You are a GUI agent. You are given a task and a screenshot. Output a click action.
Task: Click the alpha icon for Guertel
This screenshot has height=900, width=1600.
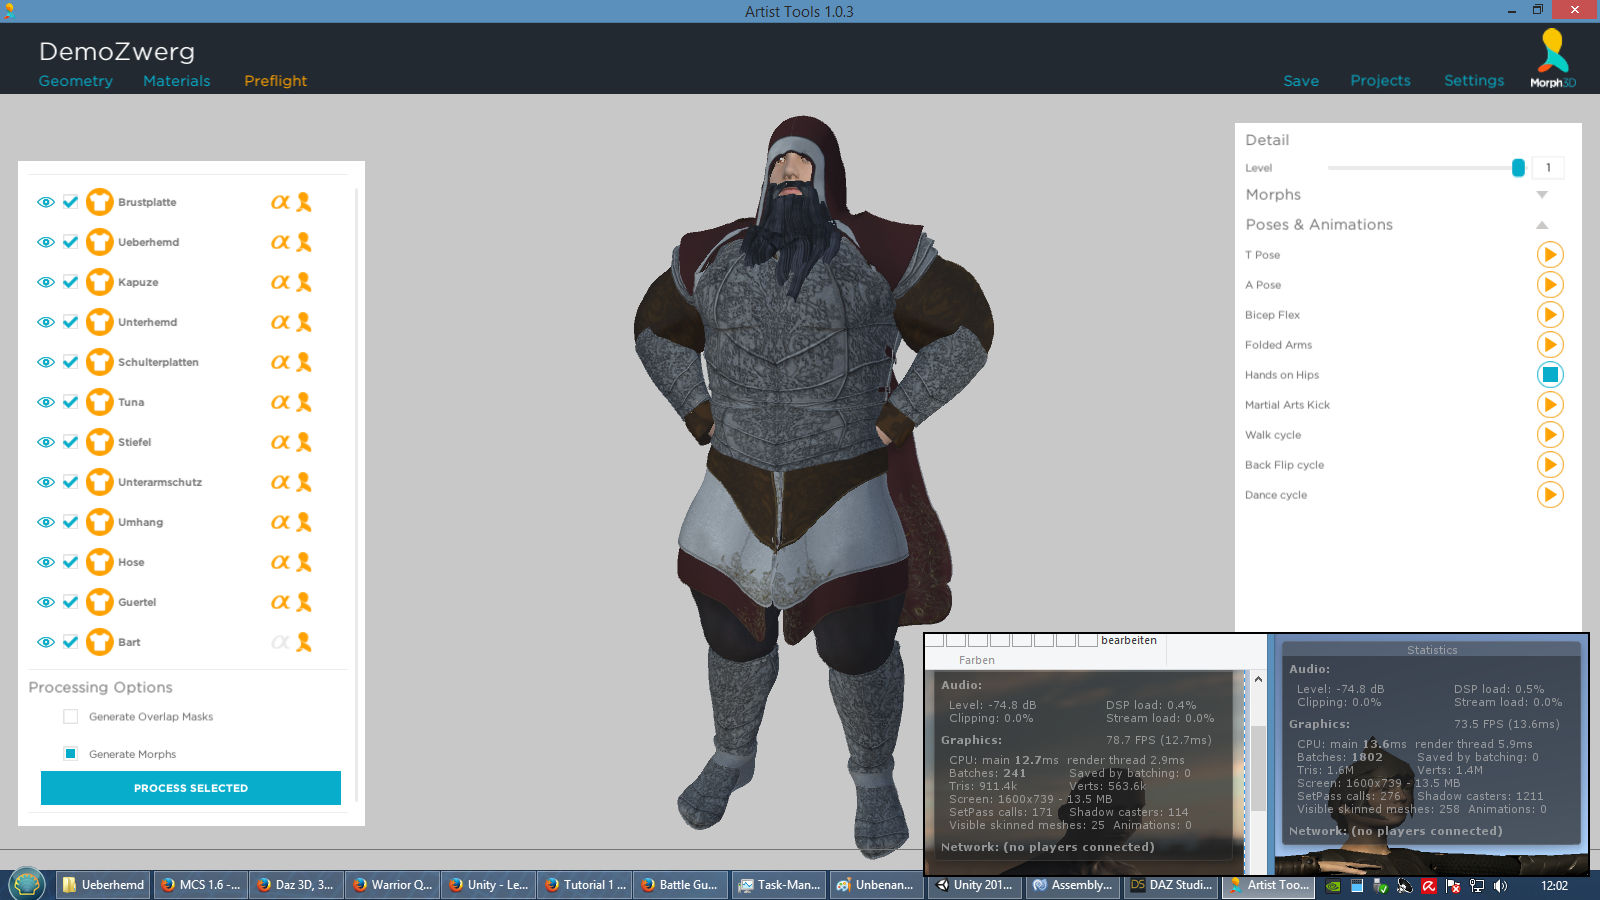pyautogui.click(x=280, y=602)
